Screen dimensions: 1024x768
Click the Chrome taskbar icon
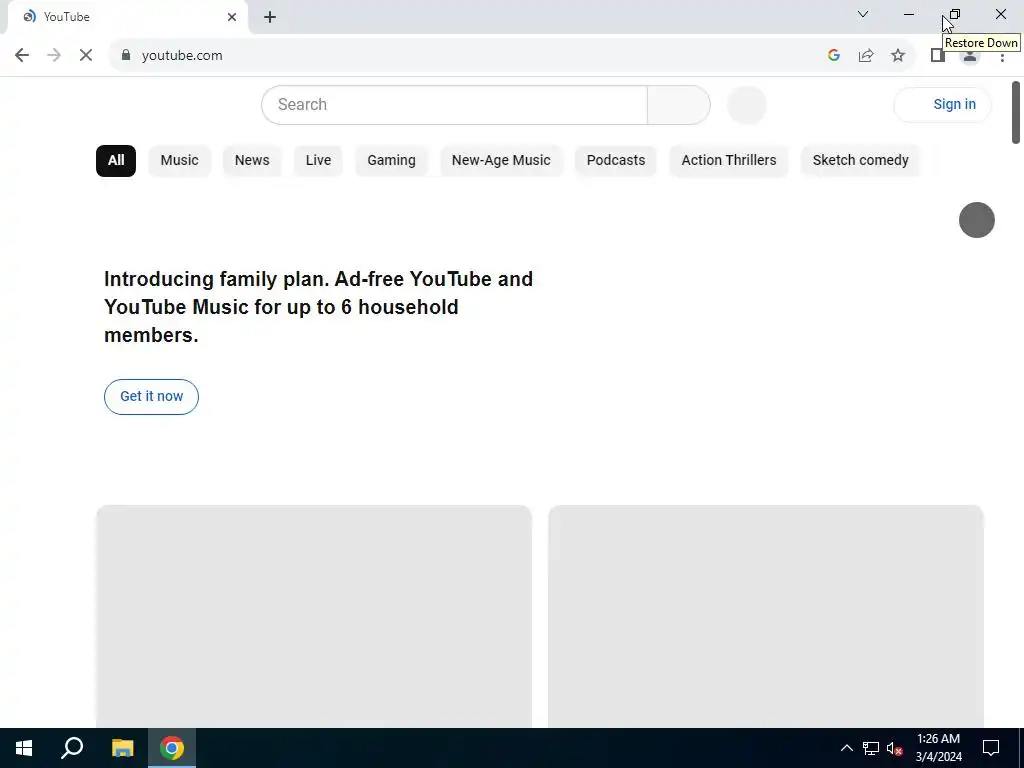point(172,748)
